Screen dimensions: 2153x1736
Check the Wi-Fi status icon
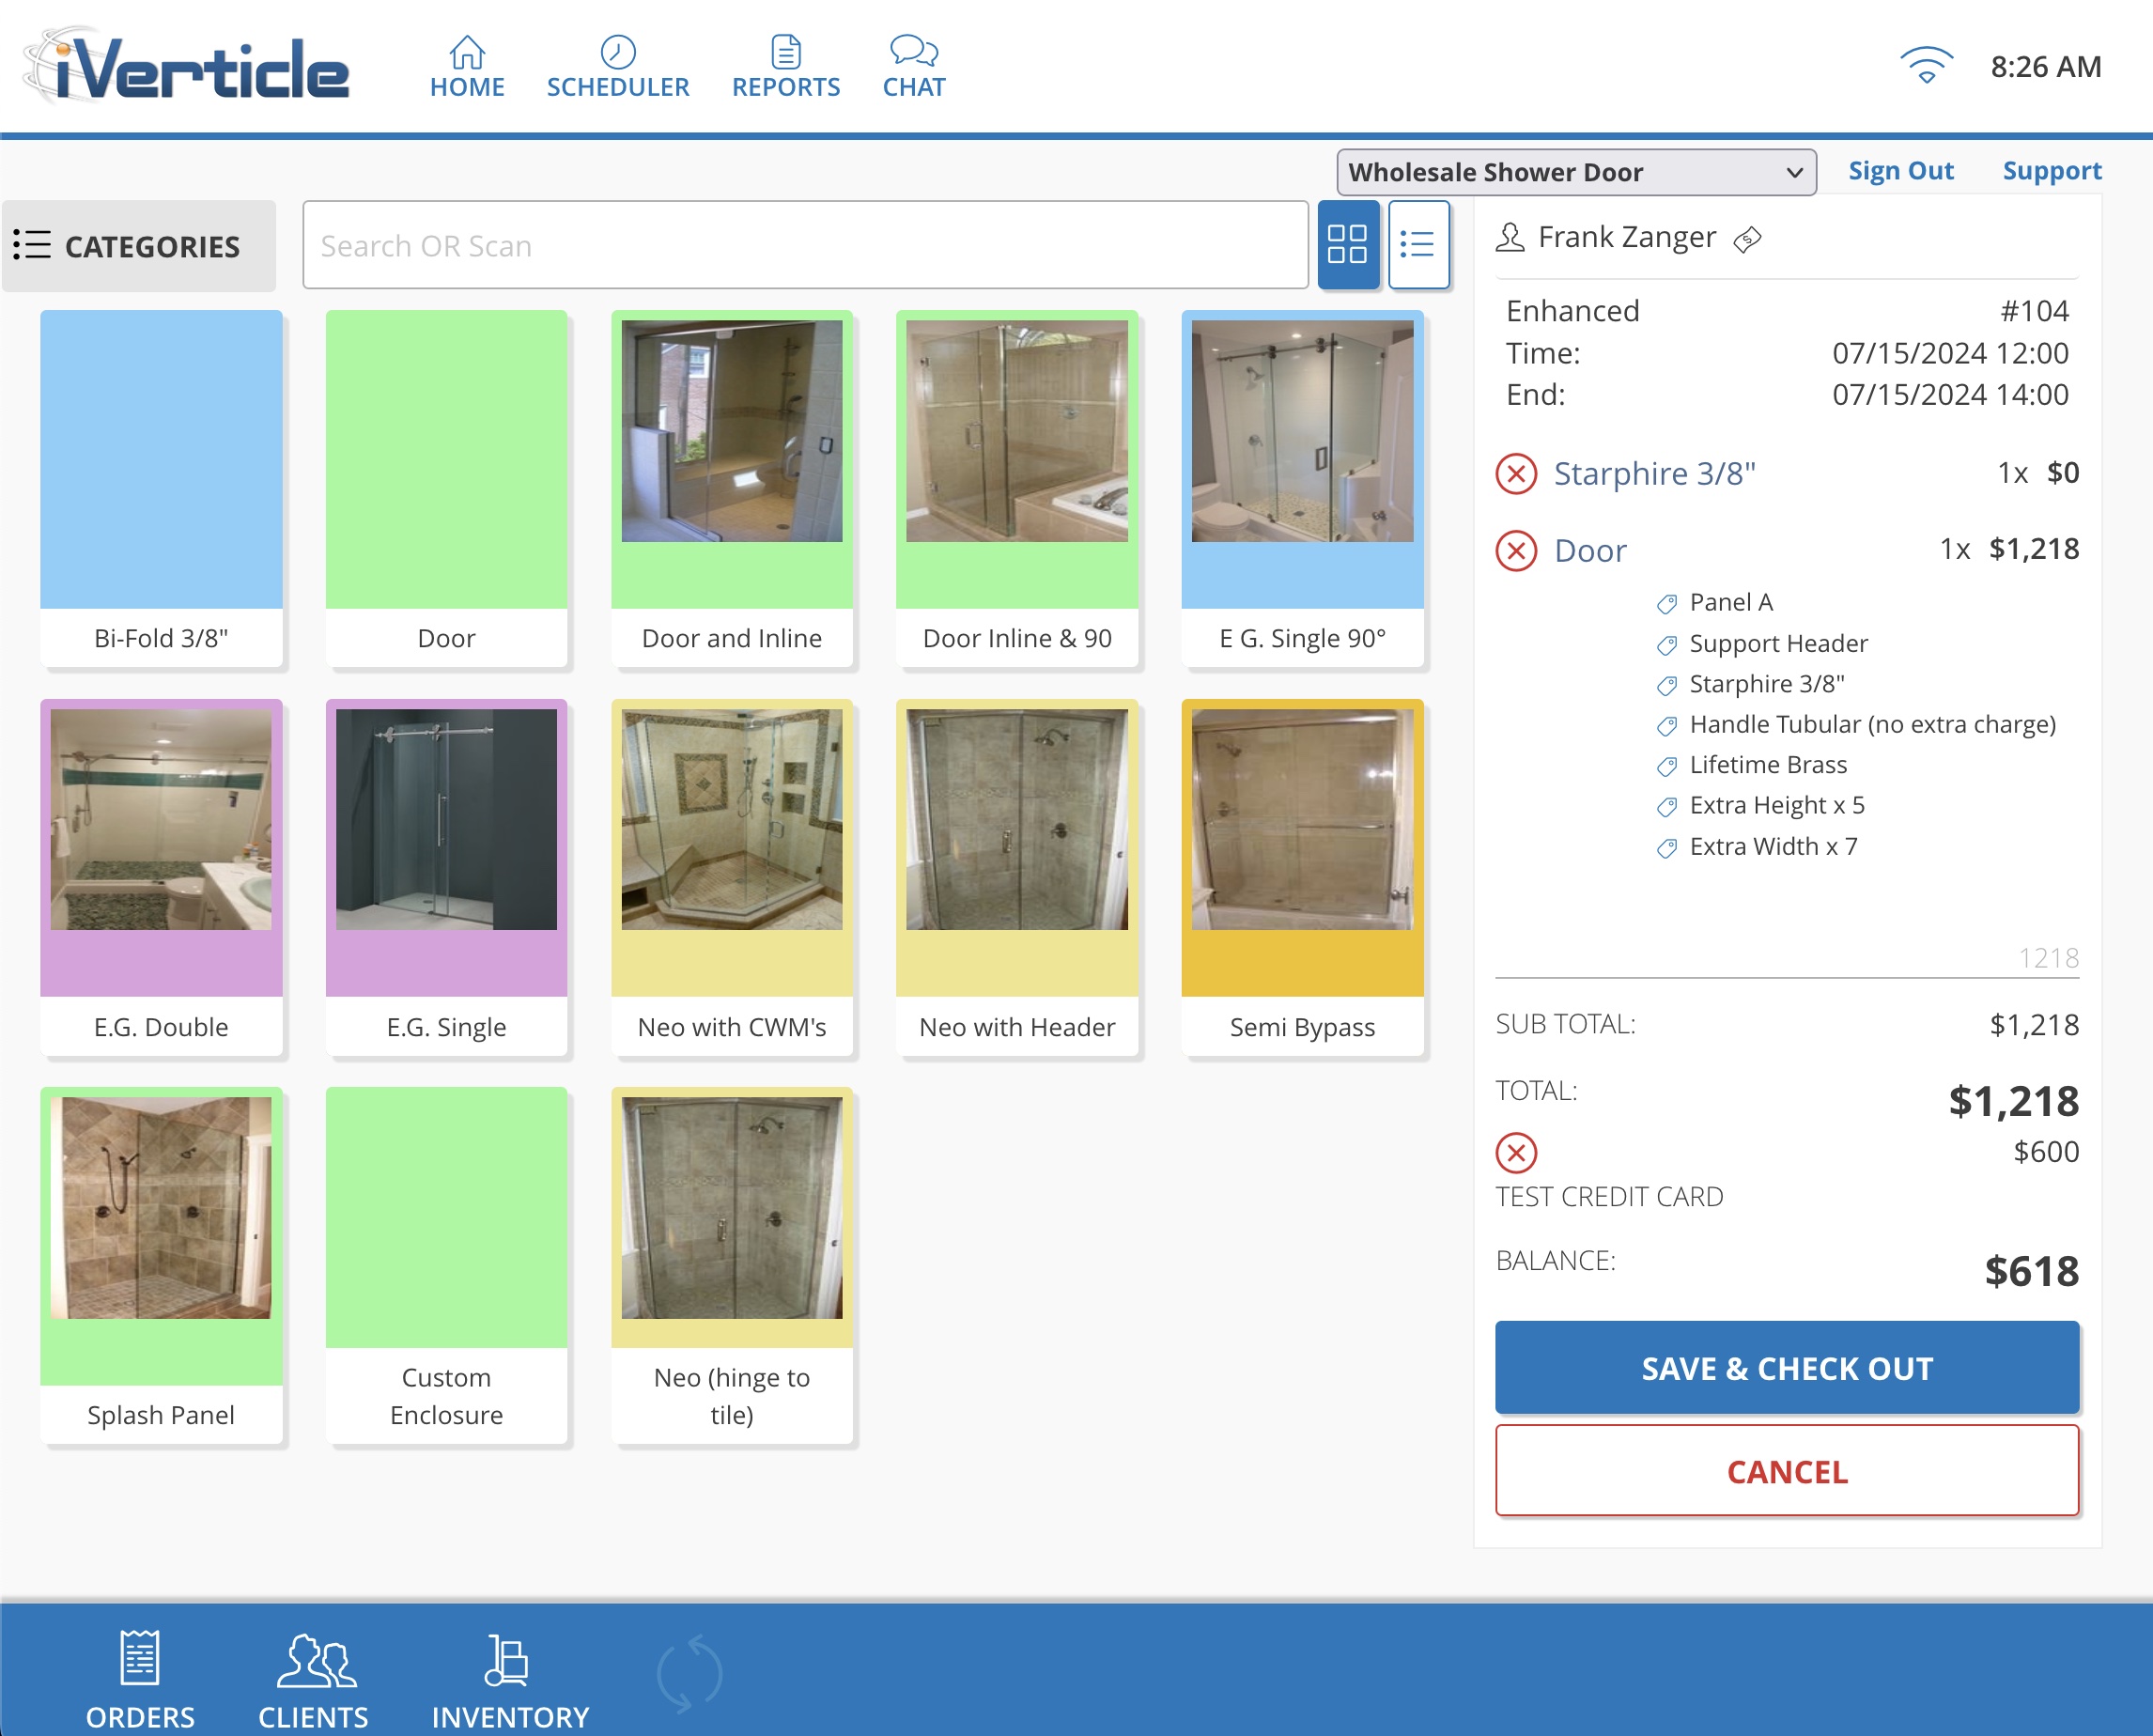(x=1926, y=66)
